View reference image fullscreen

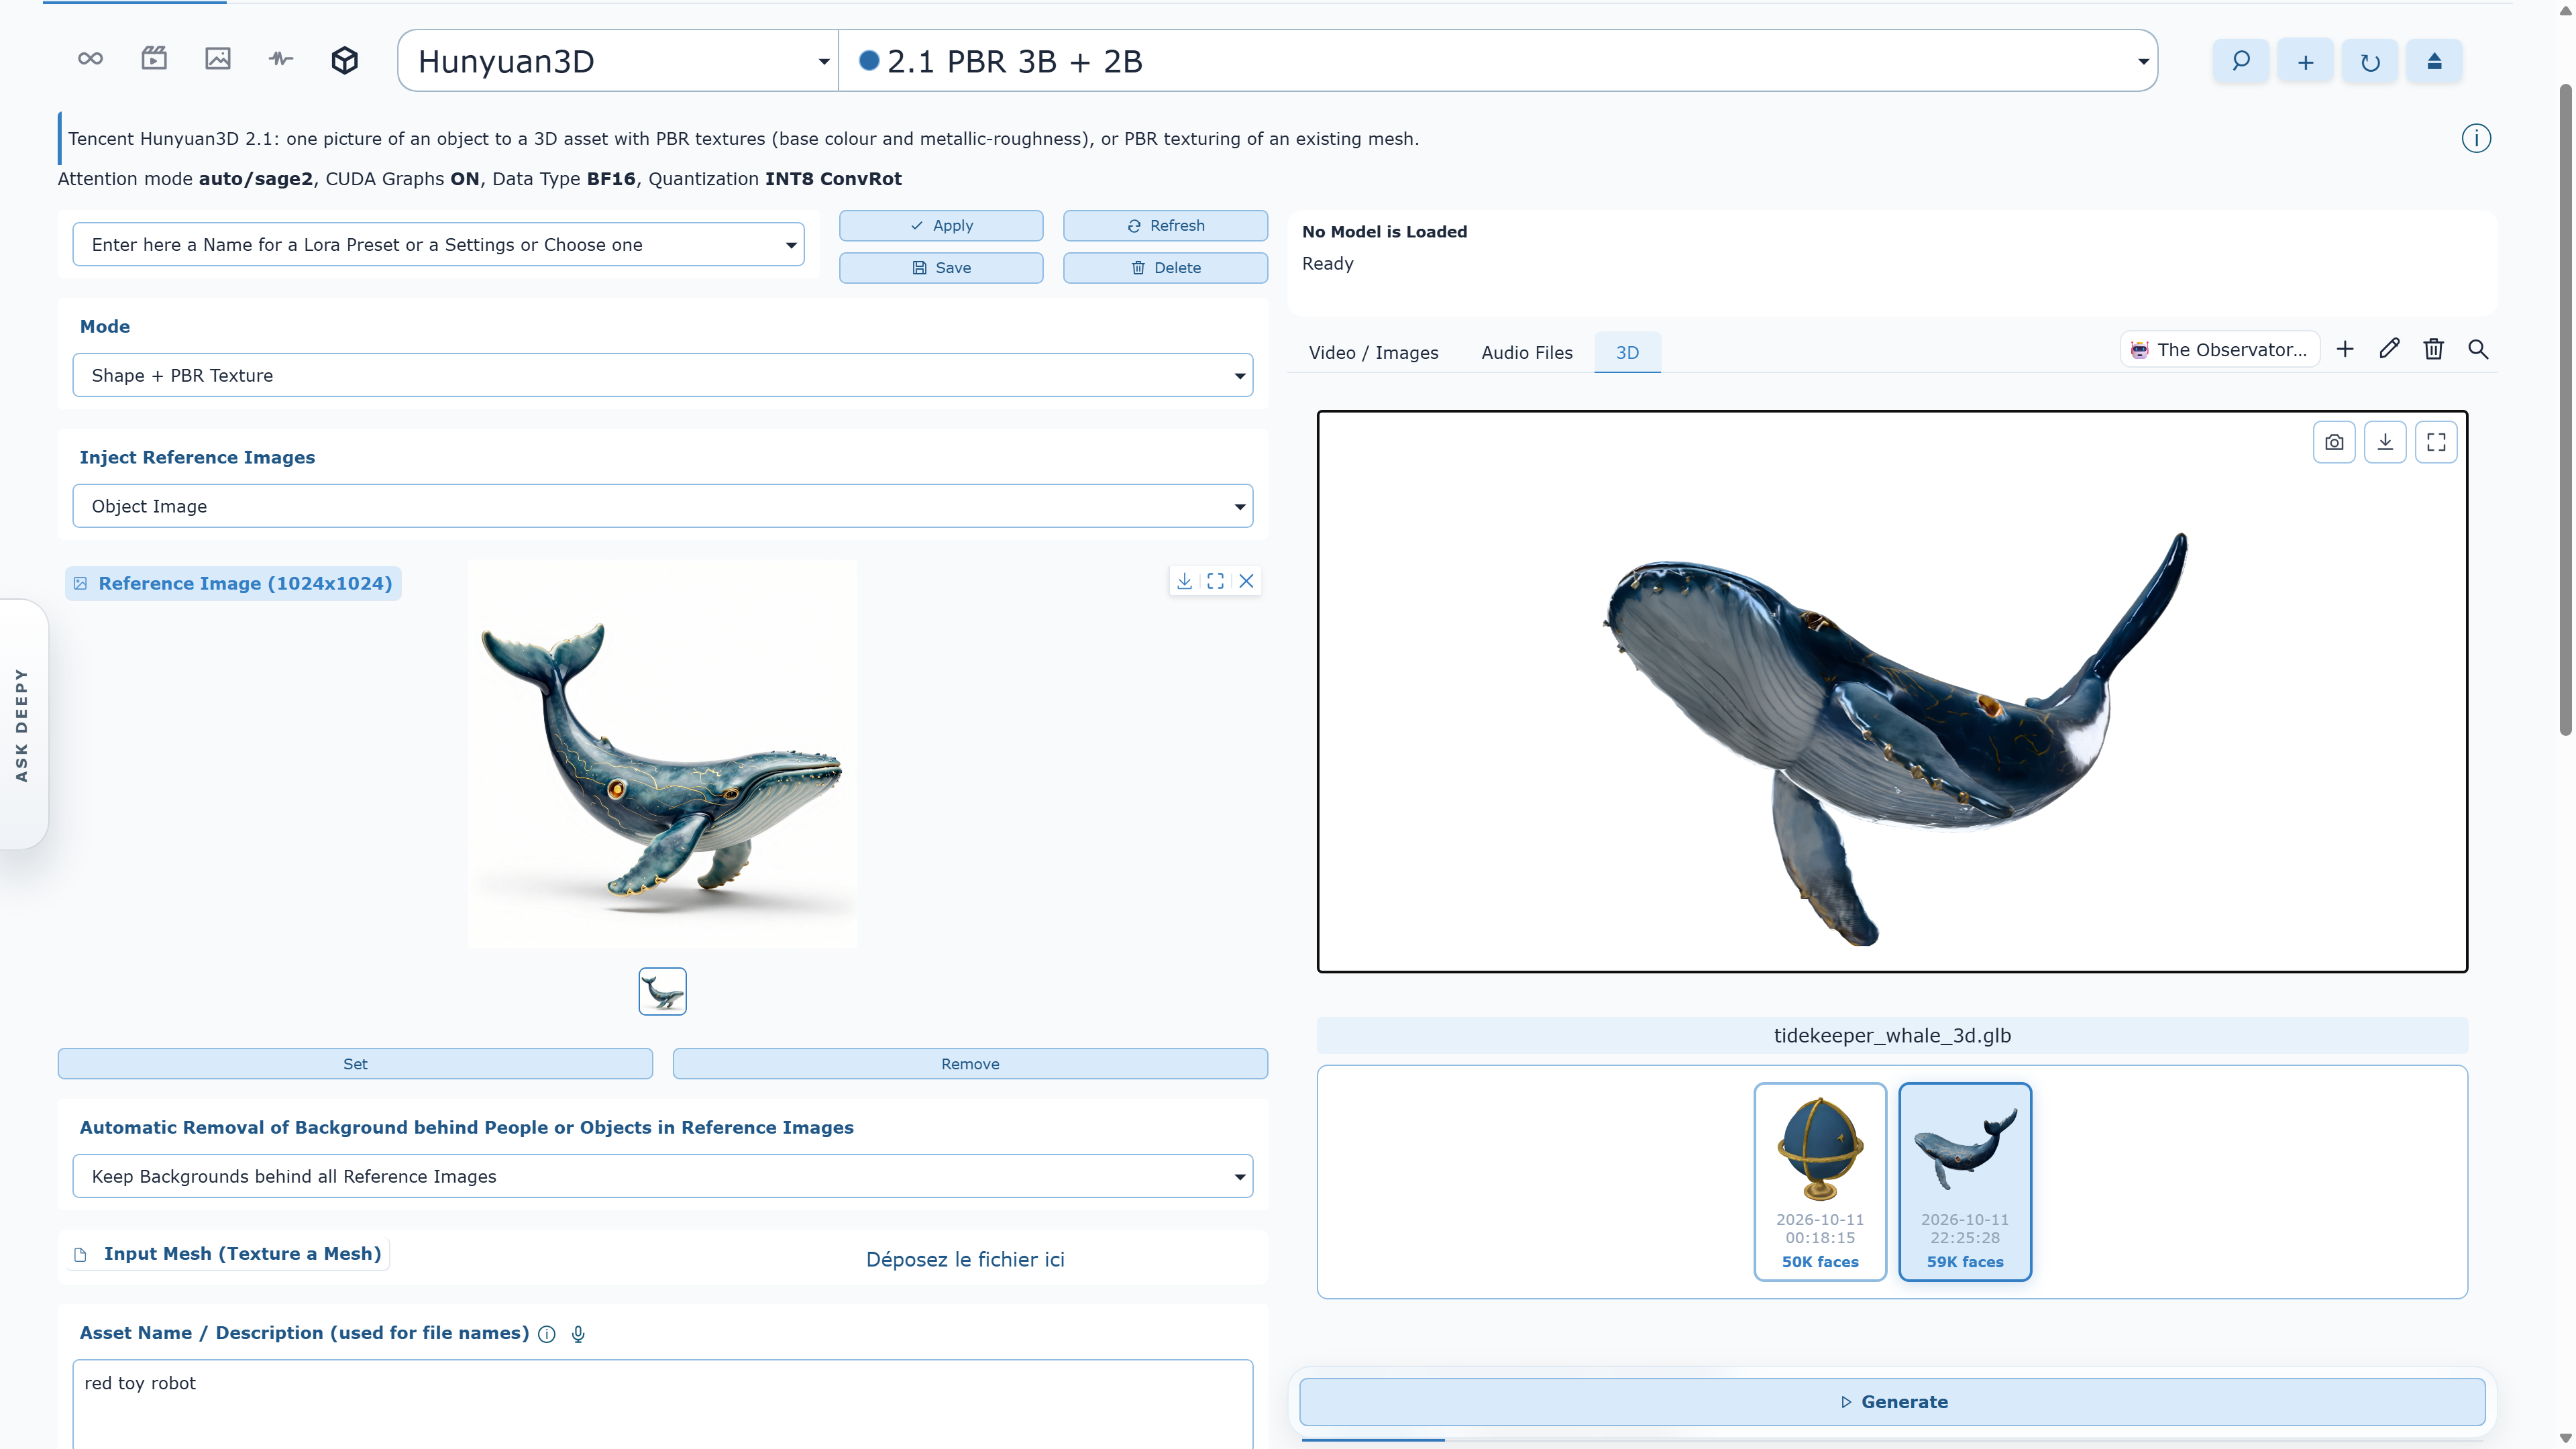pyautogui.click(x=1215, y=581)
